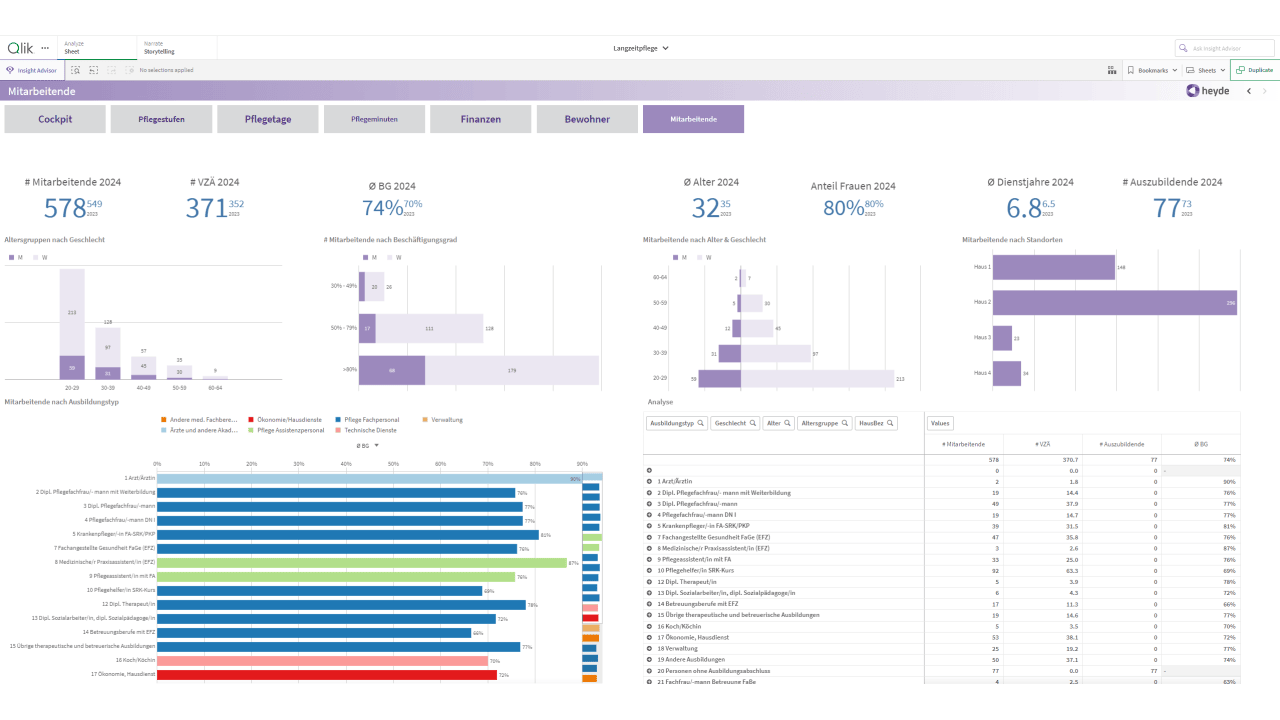Click the Duplicate button
This screenshot has width=1280, height=720.
(1255, 70)
